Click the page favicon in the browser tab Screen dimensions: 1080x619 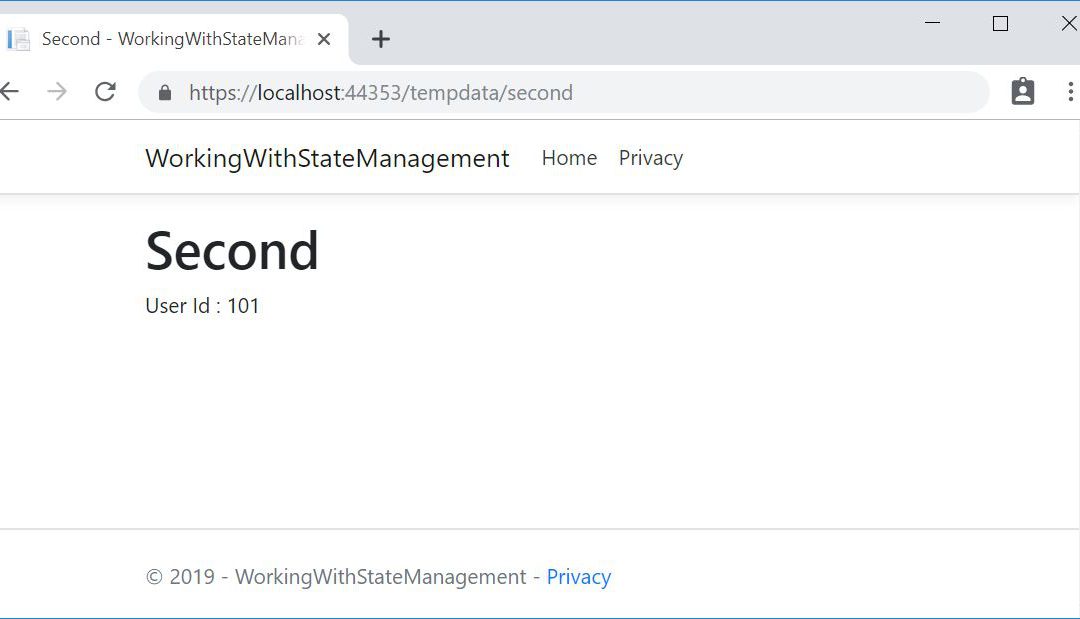(x=18, y=39)
